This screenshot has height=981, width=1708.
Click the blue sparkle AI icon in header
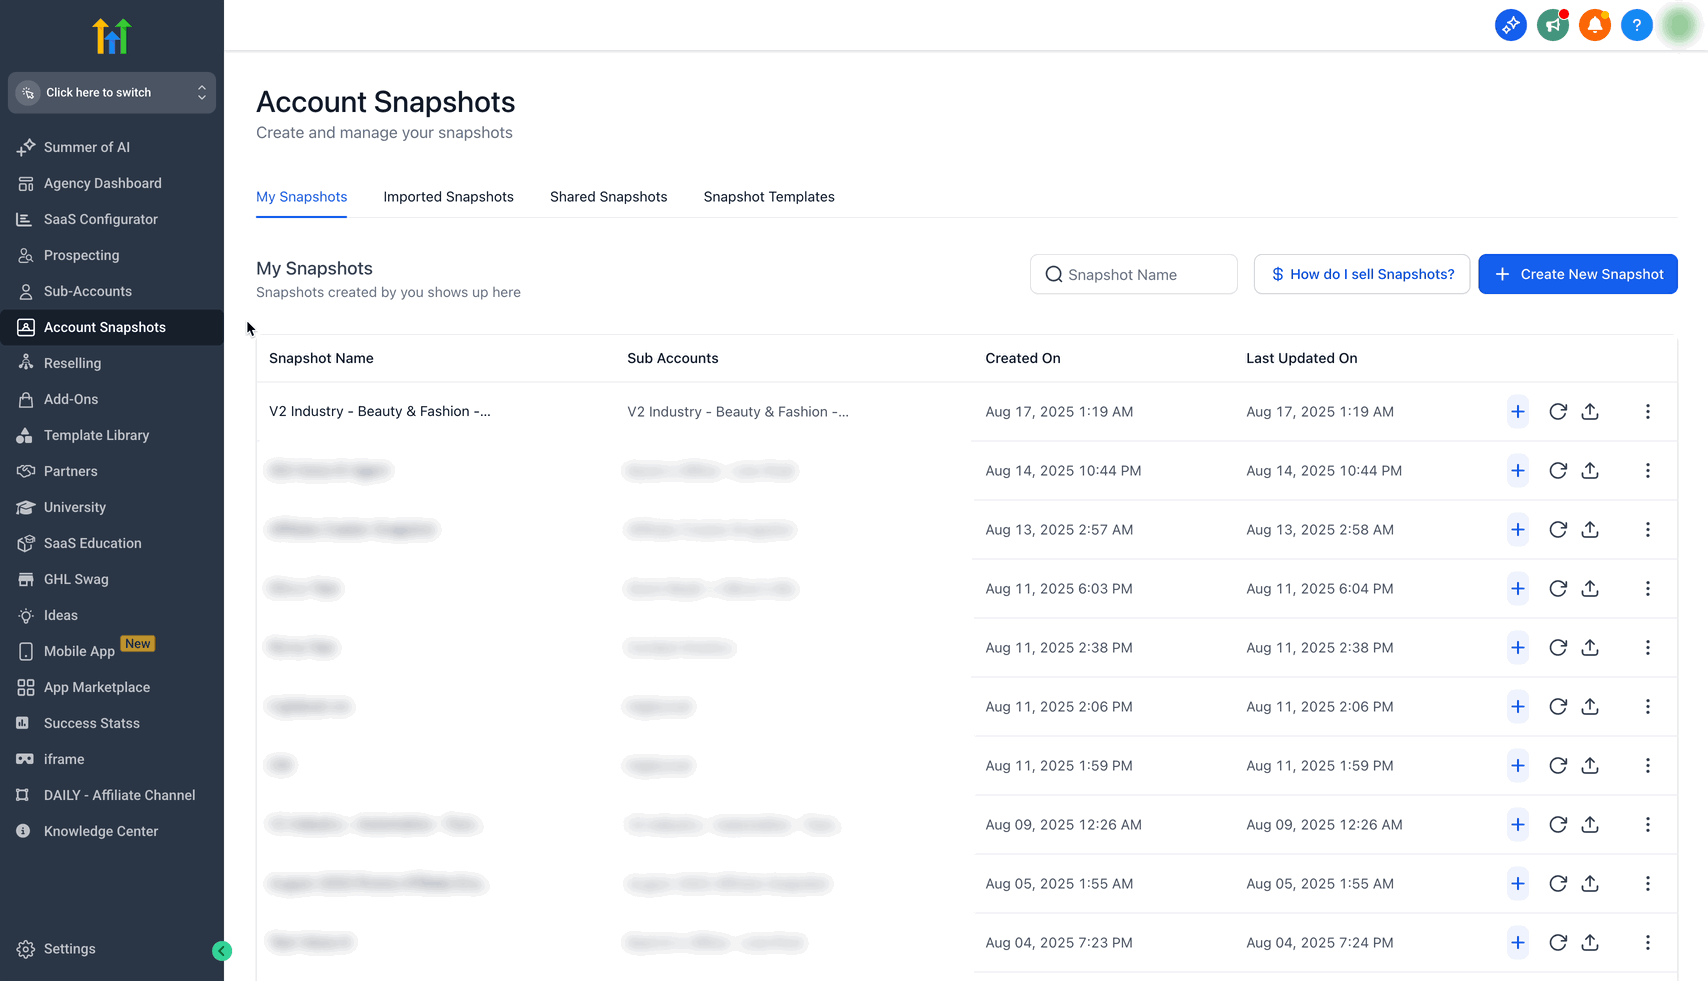pyautogui.click(x=1510, y=25)
